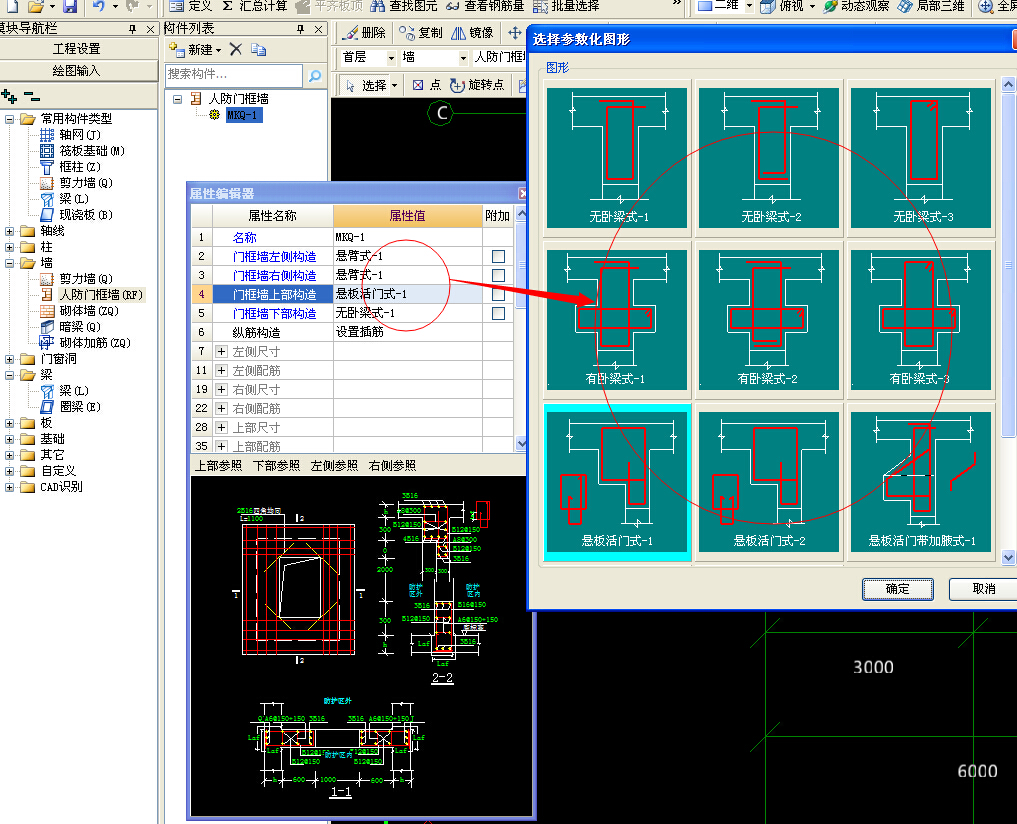Click the delete X icon in 构件列表
The height and width of the screenshot is (824, 1017).
pyautogui.click(x=235, y=49)
